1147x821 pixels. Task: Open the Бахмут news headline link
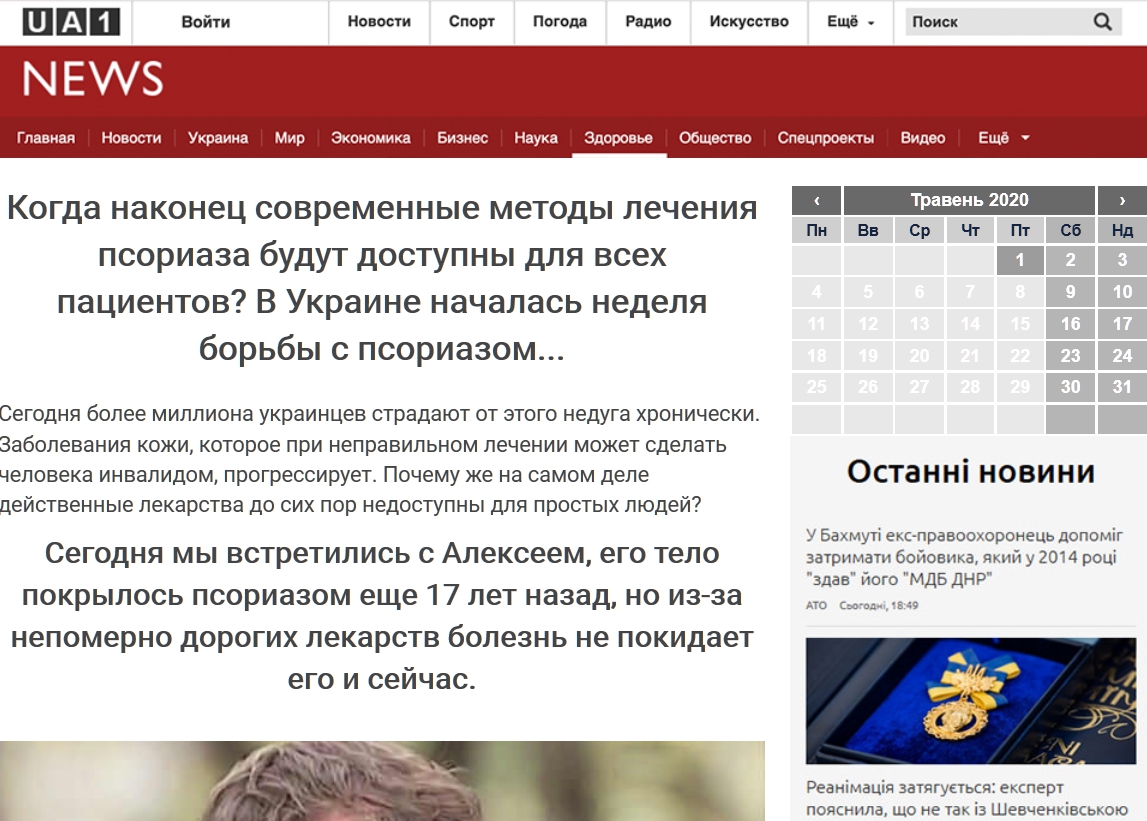(x=963, y=557)
